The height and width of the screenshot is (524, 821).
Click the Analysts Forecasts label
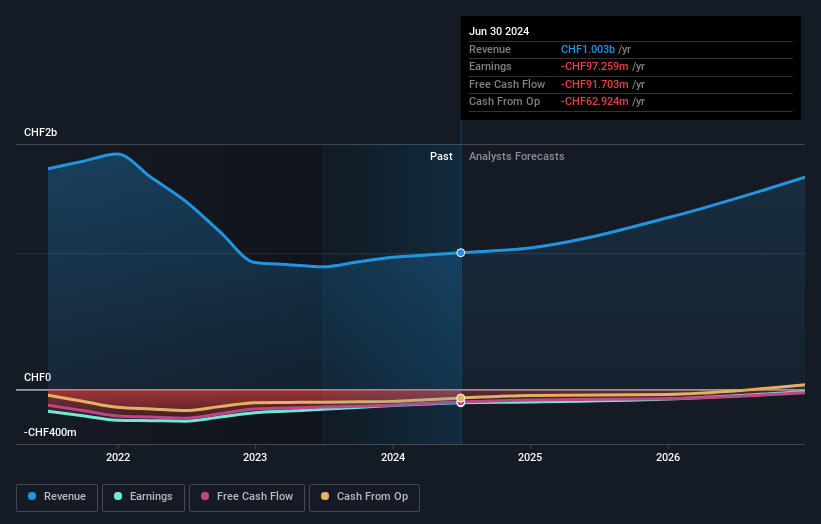click(x=517, y=157)
